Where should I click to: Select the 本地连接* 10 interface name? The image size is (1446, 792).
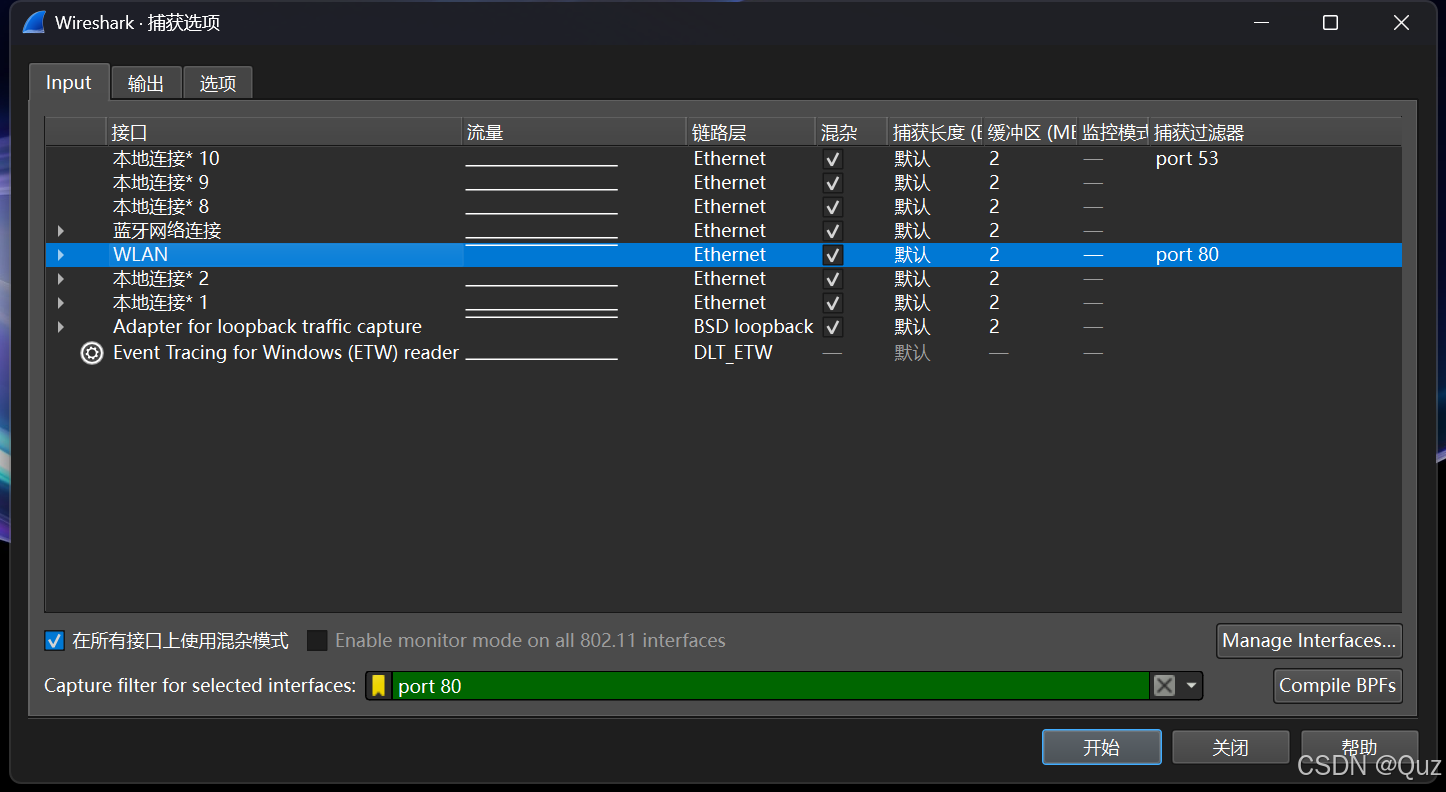[166, 159]
